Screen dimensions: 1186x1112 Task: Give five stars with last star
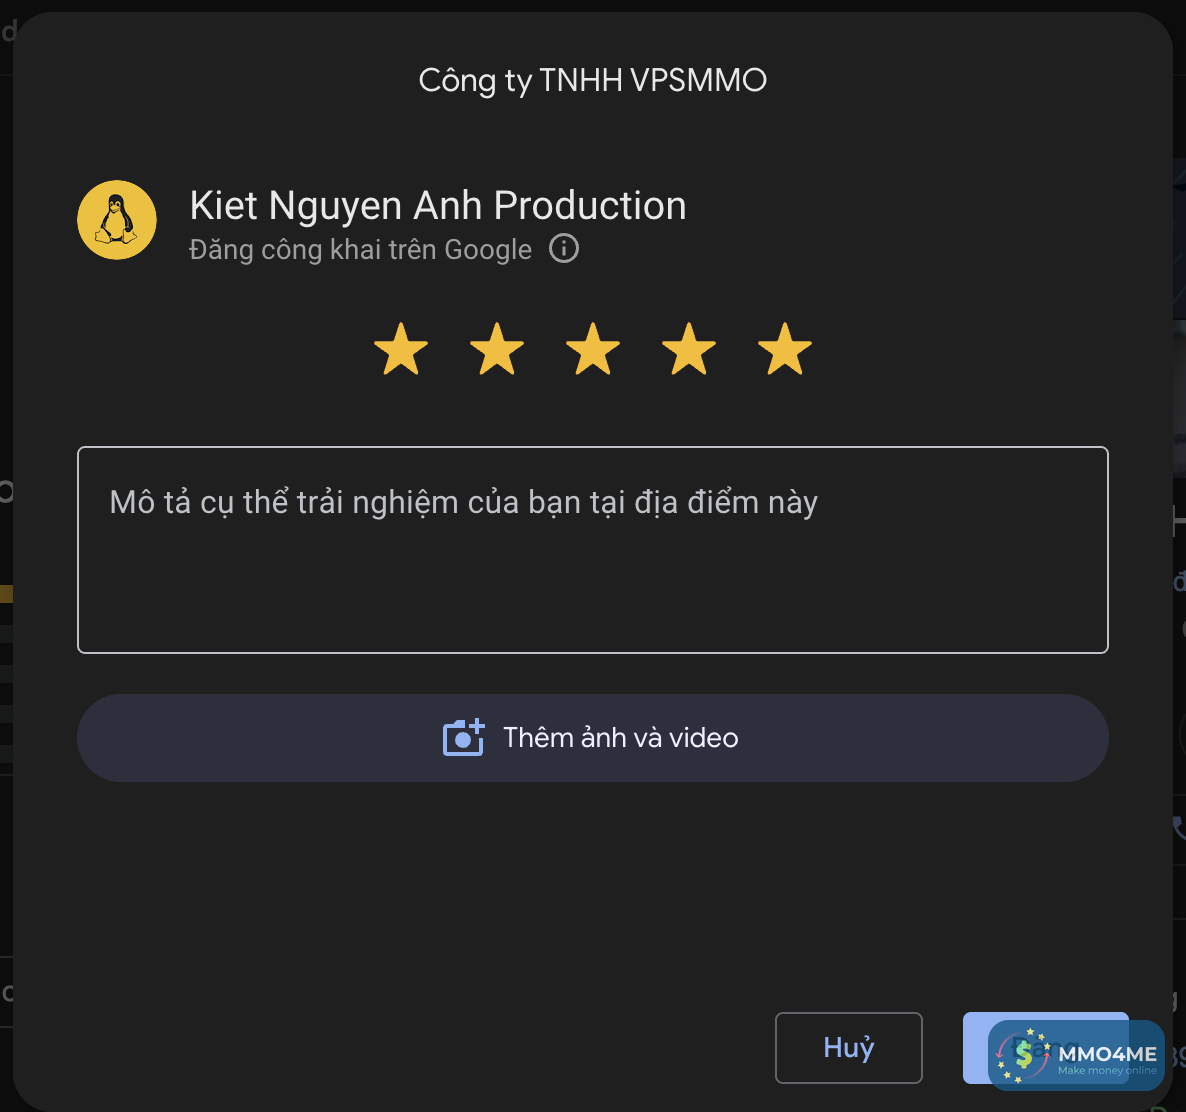(785, 349)
